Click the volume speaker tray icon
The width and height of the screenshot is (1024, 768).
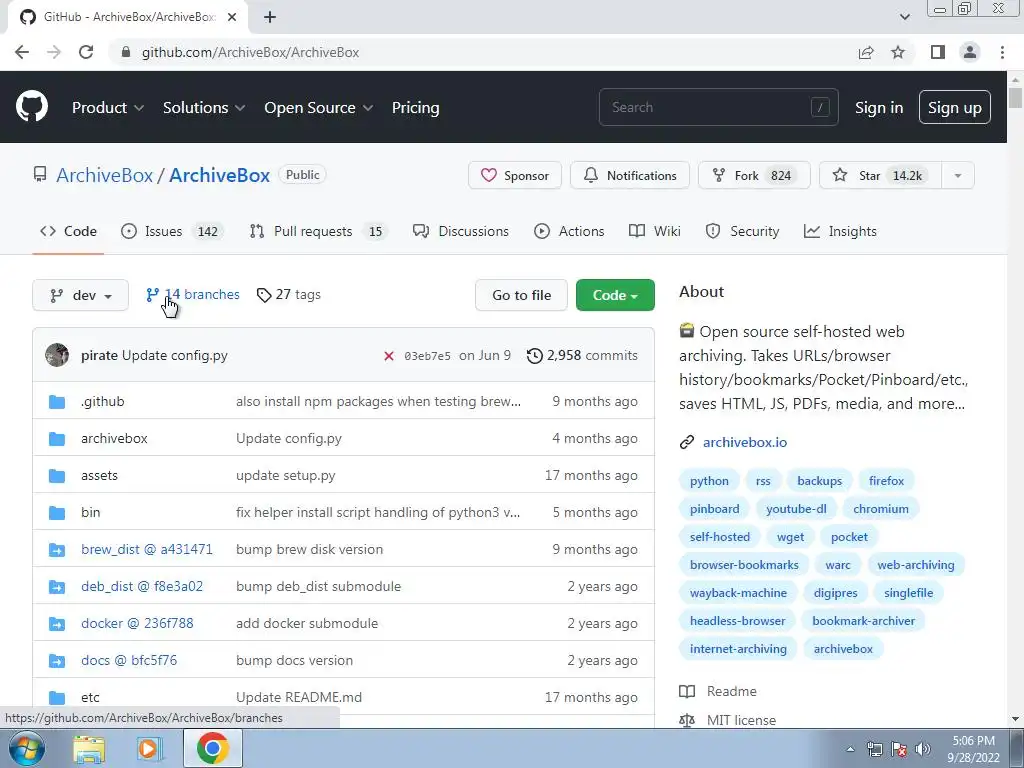click(923, 749)
